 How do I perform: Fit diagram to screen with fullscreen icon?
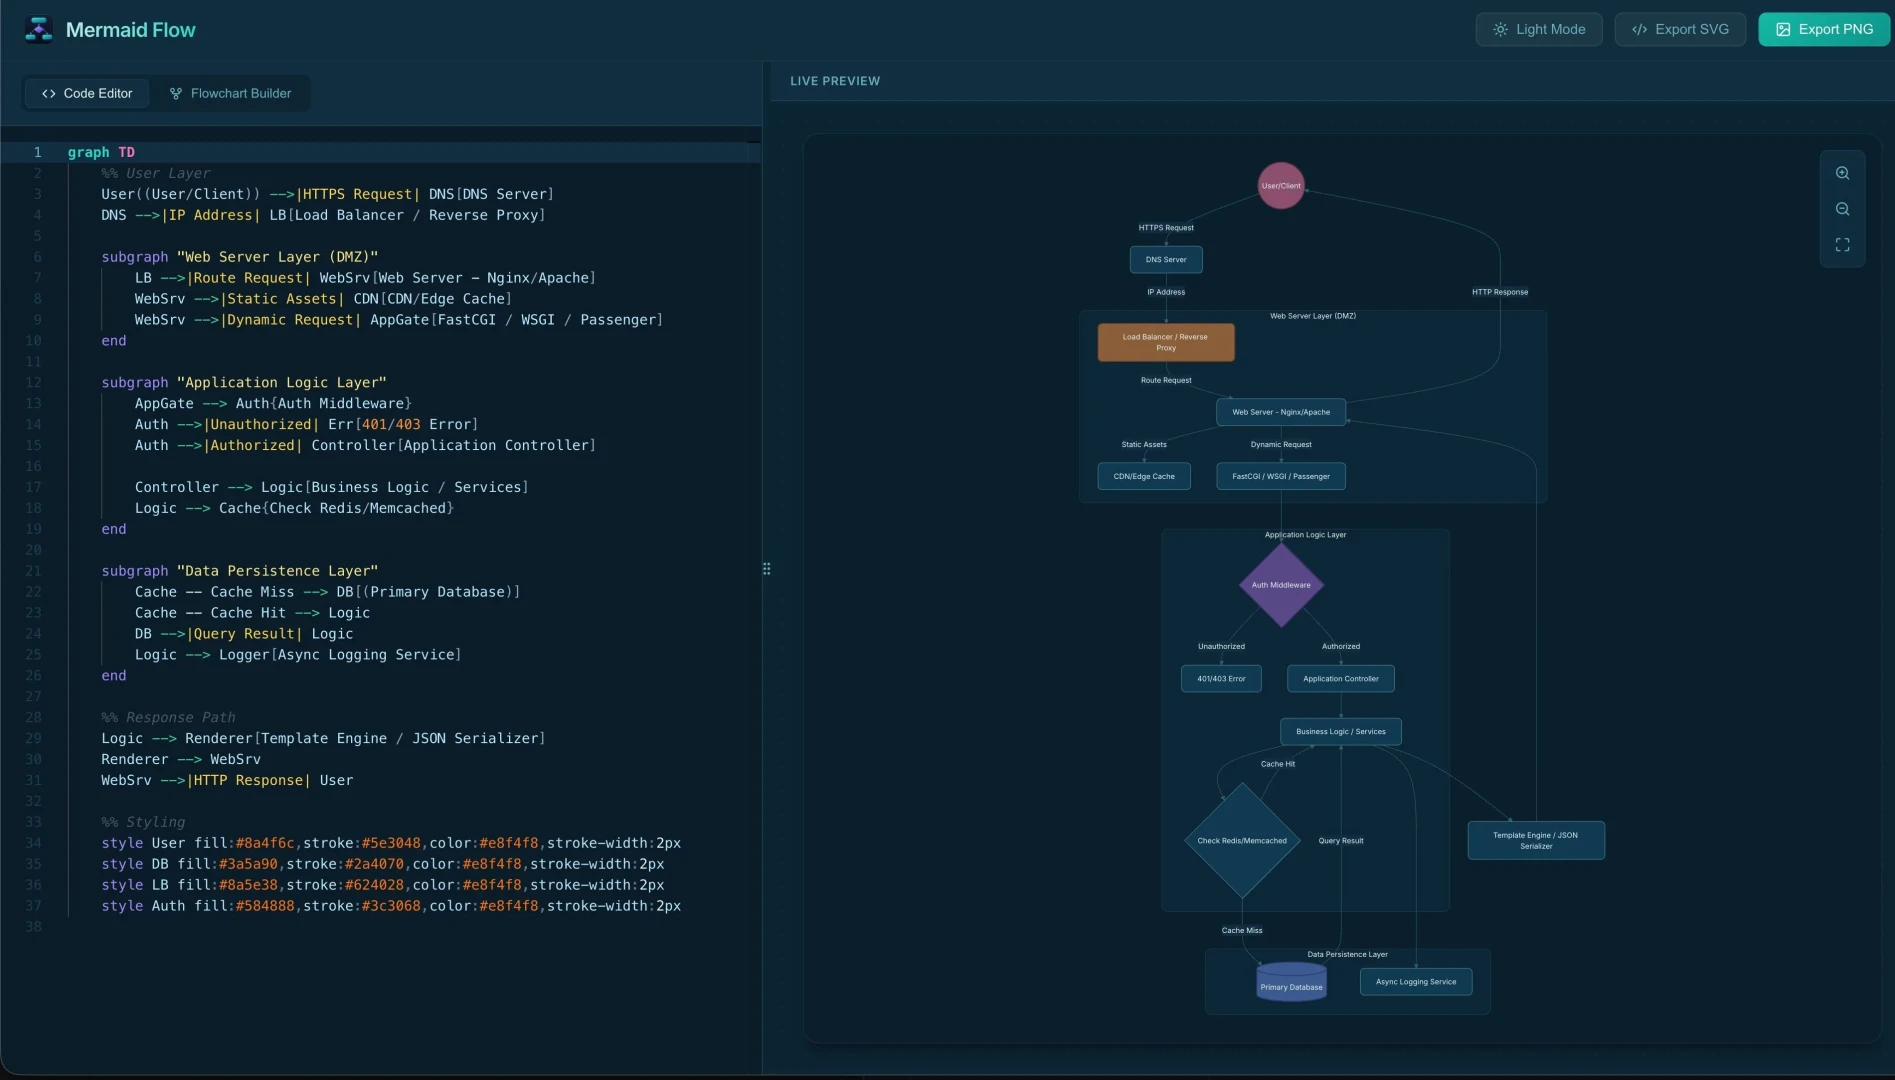[1842, 245]
